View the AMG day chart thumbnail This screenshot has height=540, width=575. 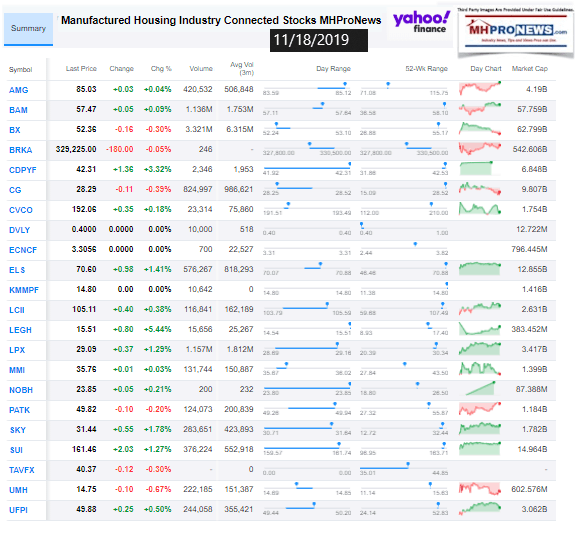coord(480,88)
